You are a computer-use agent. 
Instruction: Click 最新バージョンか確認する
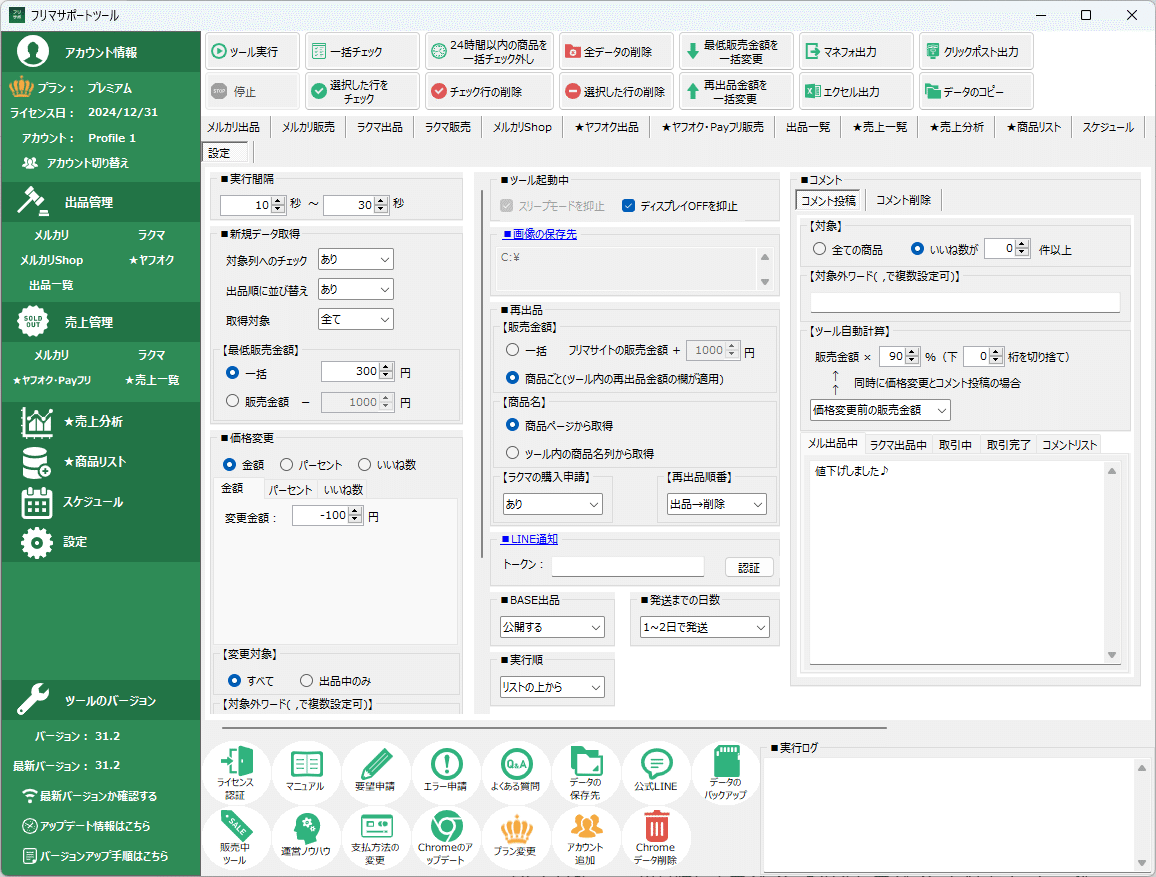[x=89, y=796]
